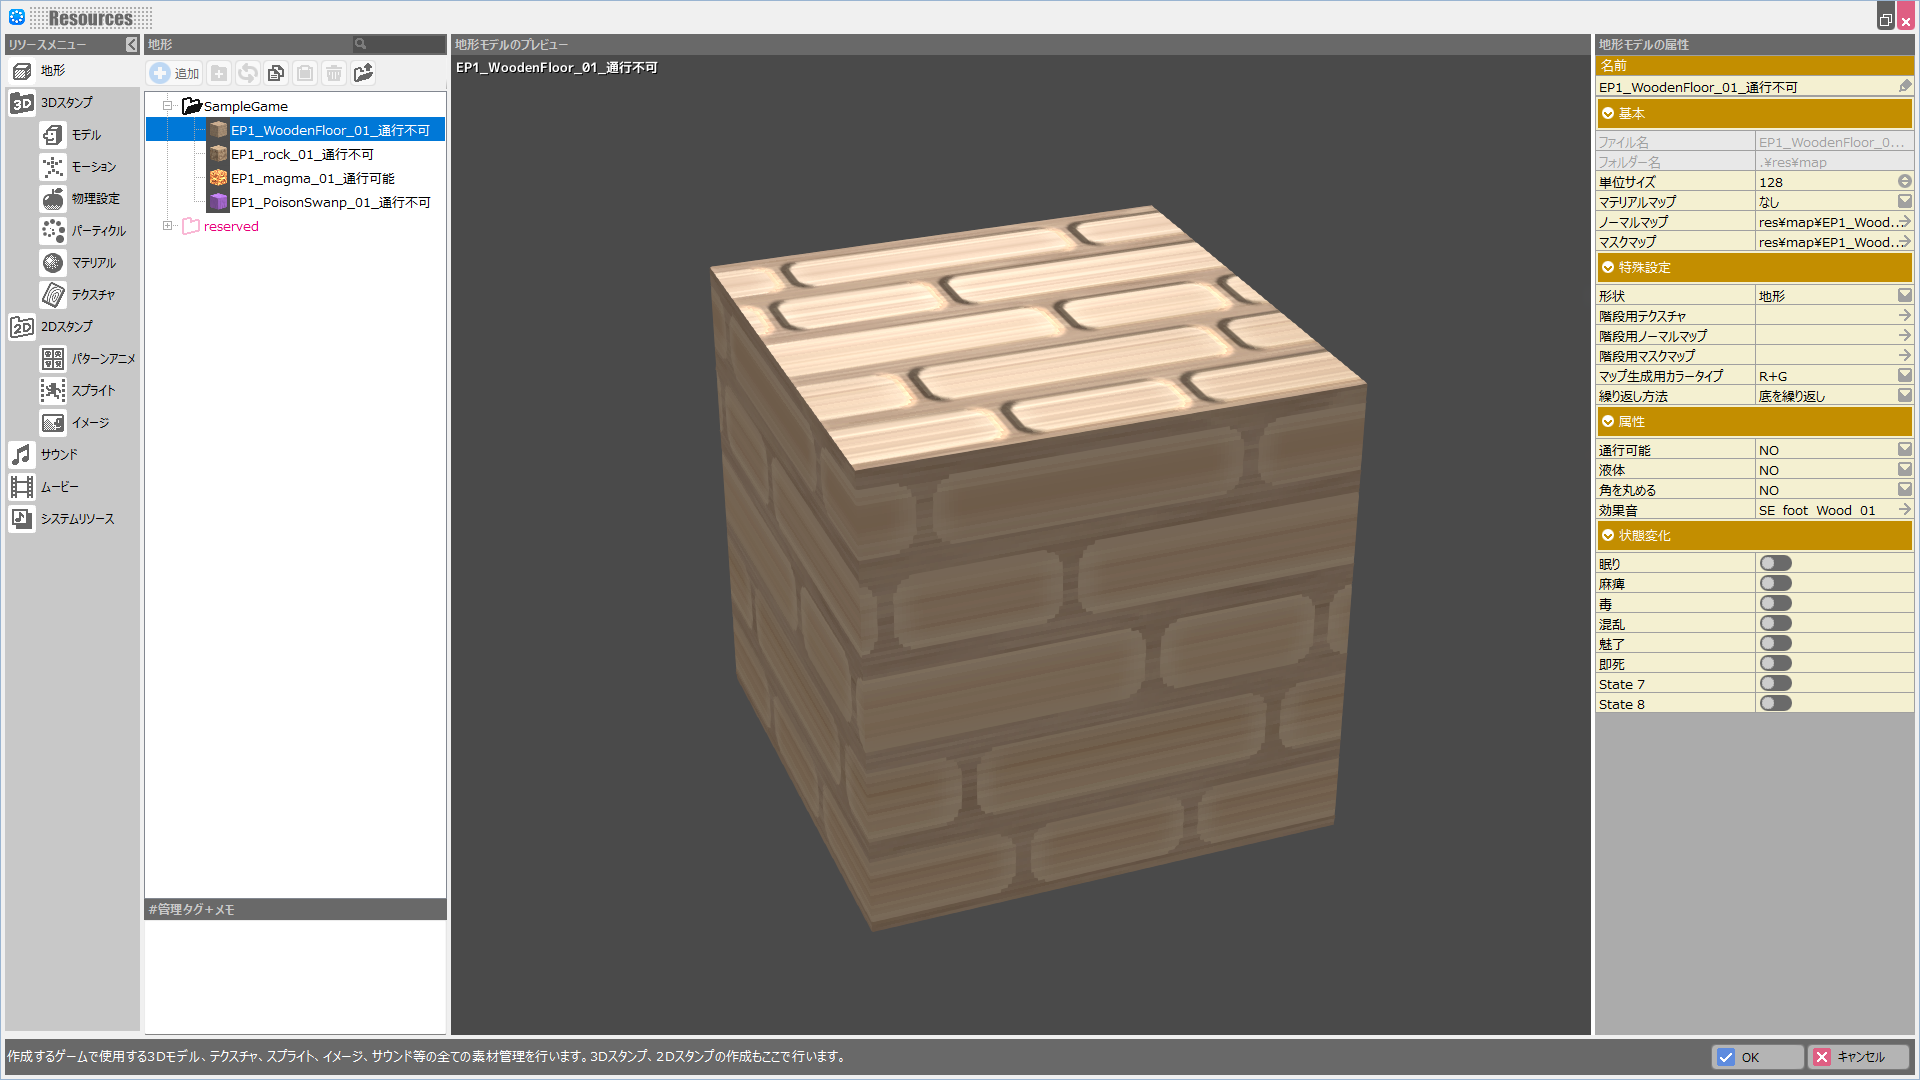Enable the State 8 toggle switch
Viewport: 1920px width, 1080px height.
1775,704
